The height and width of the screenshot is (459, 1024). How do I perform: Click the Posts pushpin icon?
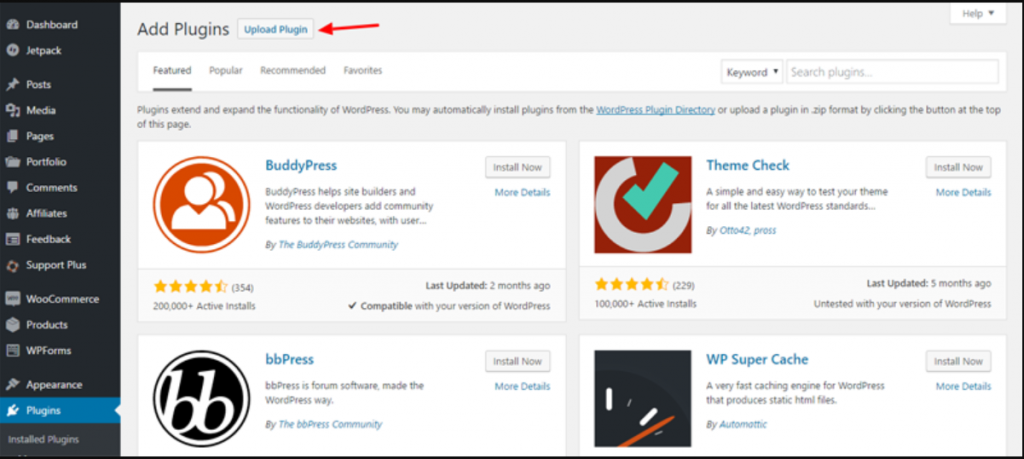pos(12,84)
